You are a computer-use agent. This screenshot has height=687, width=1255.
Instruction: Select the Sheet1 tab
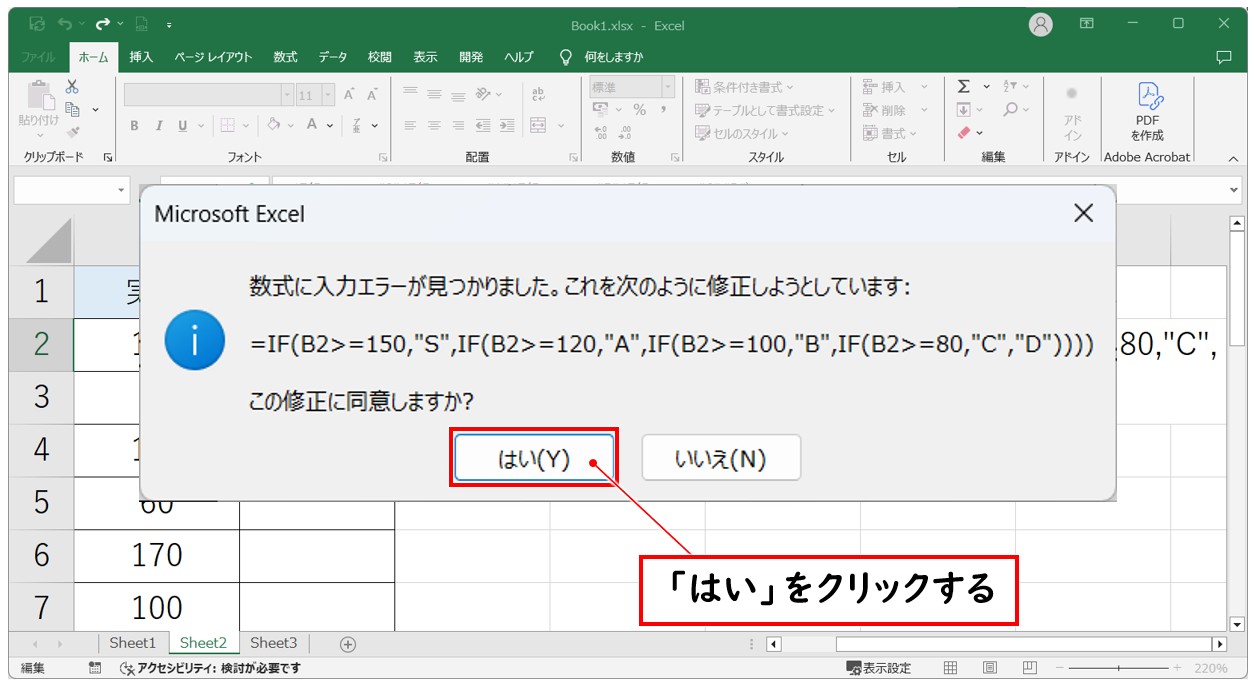click(133, 643)
